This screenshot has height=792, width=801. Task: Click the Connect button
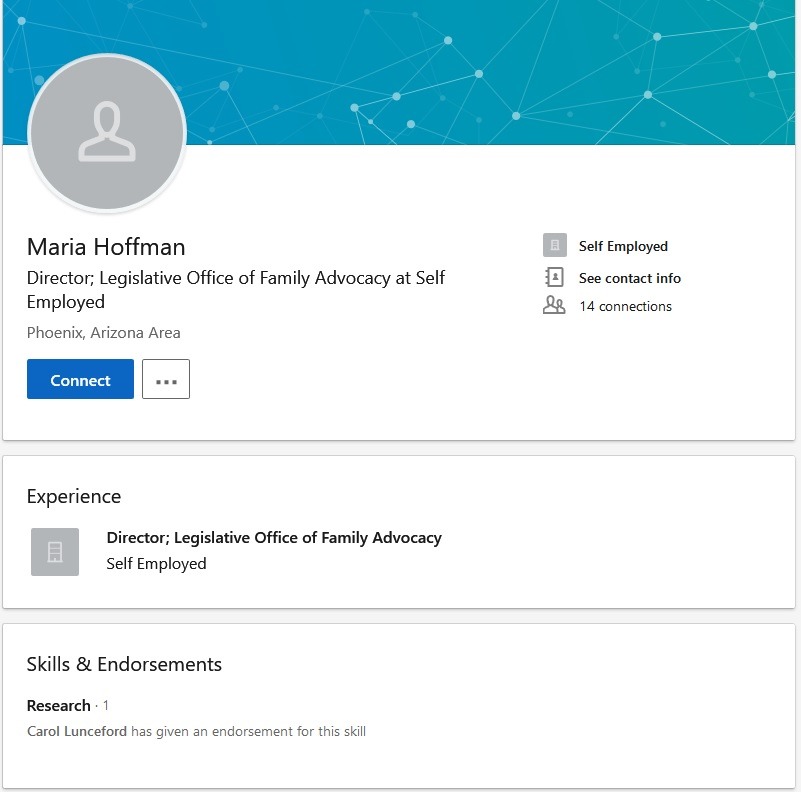click(80, 380)
